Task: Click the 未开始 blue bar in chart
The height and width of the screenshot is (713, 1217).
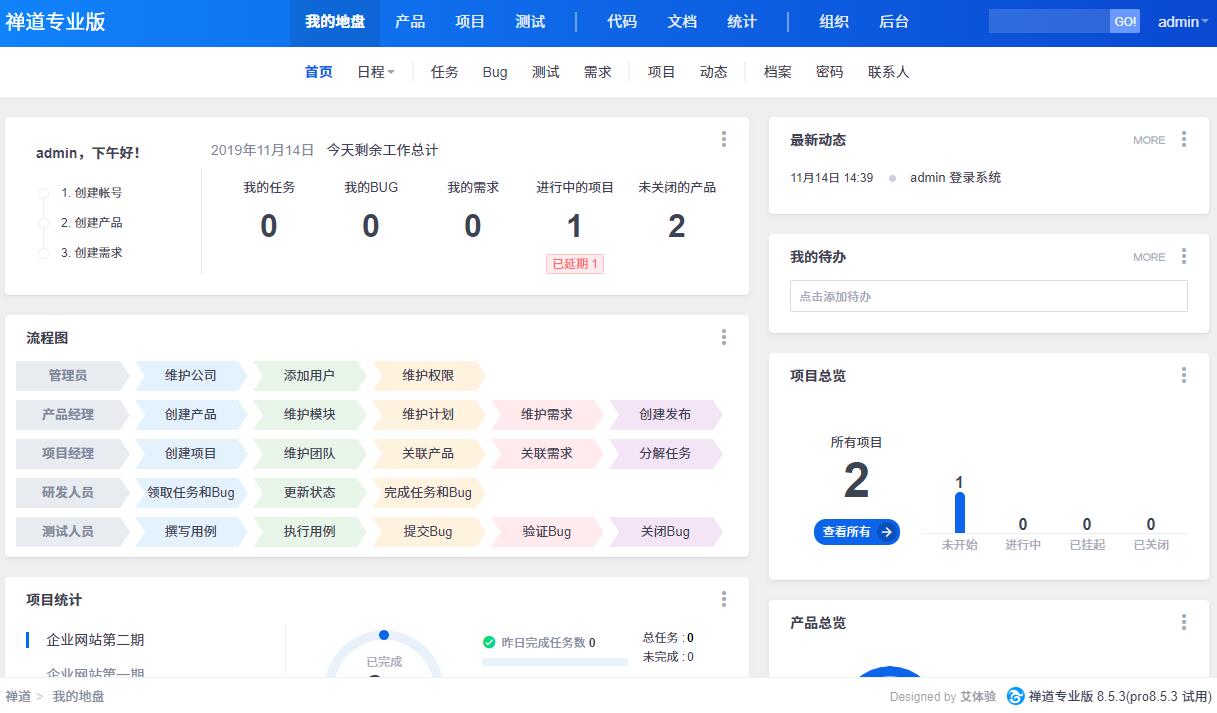Action: point(960,513)
